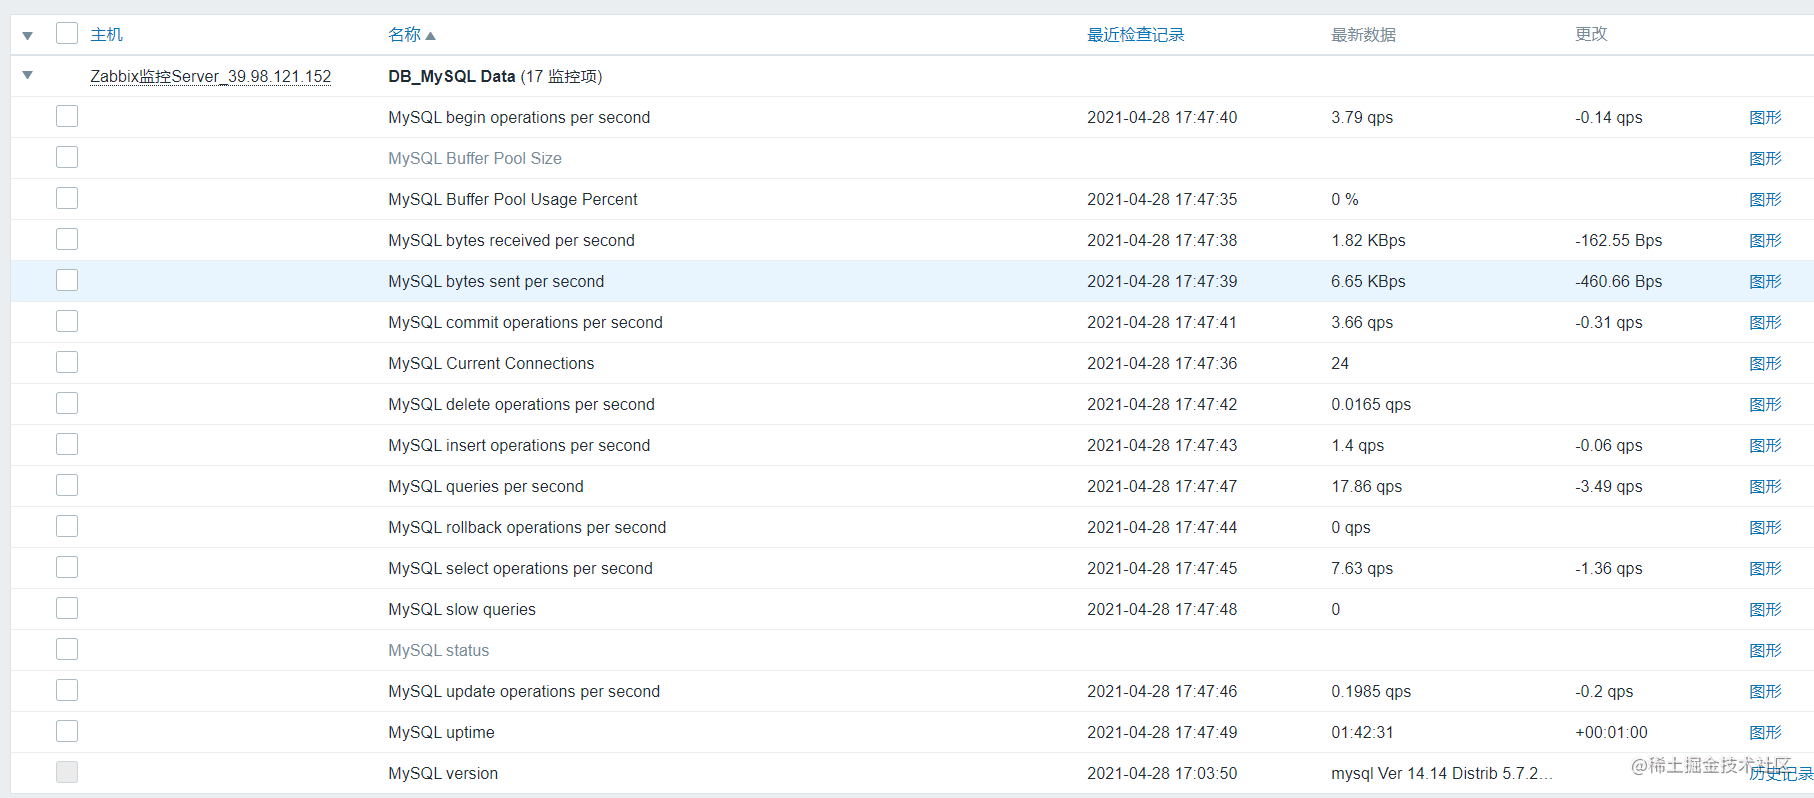
Task: Open 图形 for MySQL insert operations per second
Action: [x=1765, y=445]
